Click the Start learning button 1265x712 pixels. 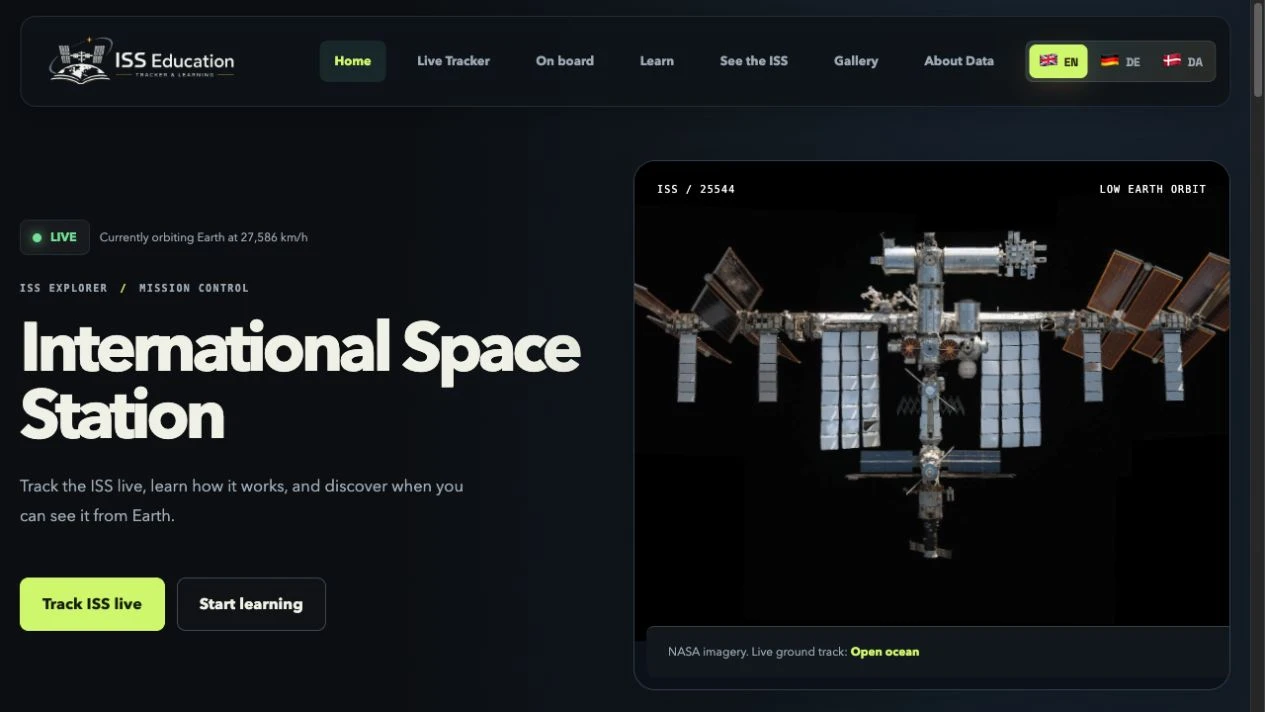251,604
